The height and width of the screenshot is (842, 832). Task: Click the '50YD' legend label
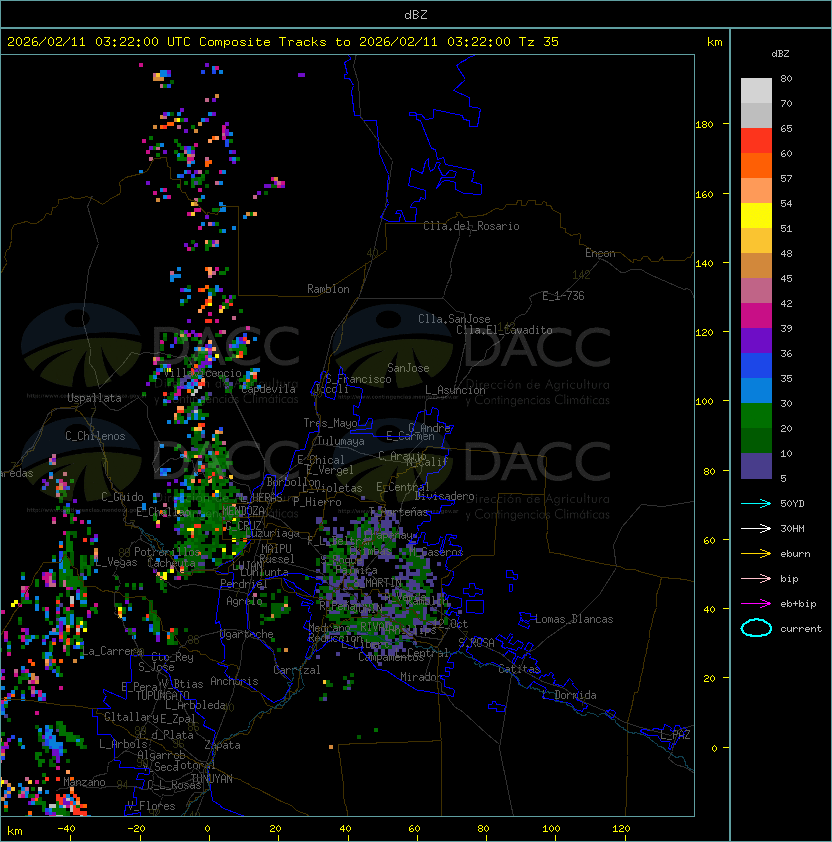point(792,504)
